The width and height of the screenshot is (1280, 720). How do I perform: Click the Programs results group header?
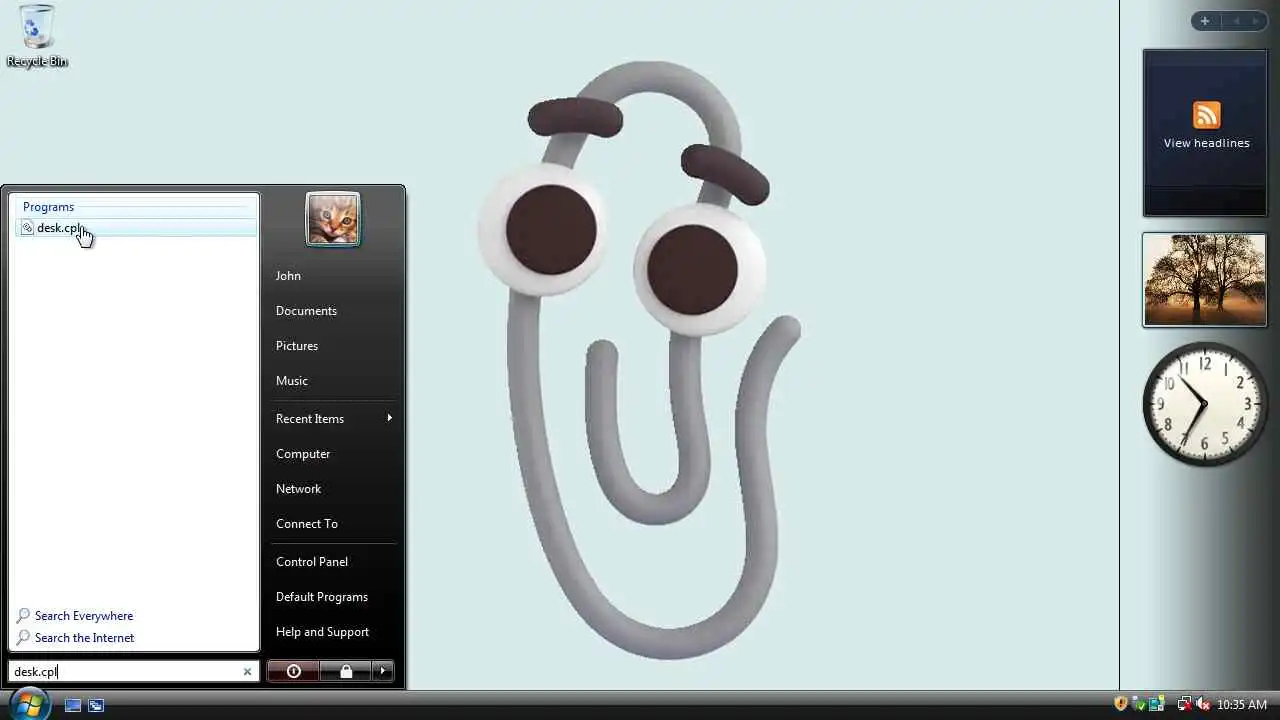(48, 207)
